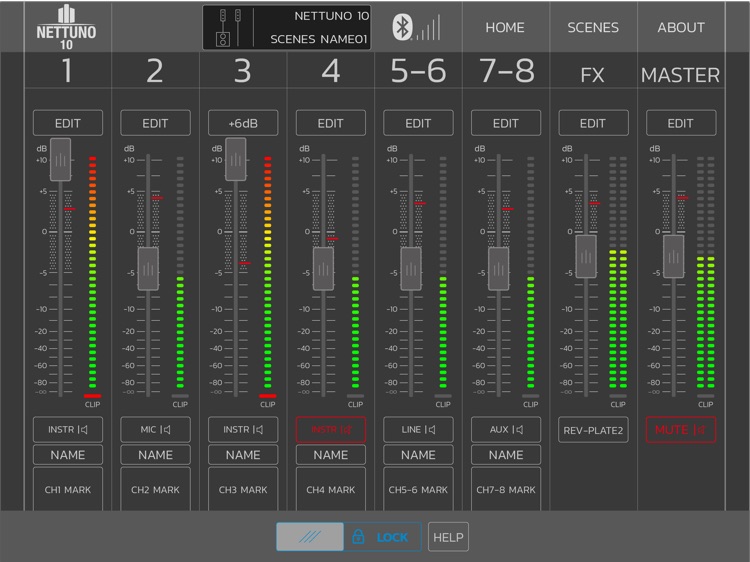Select the FX channel header

pyautogui.click(x=593, y=70)
